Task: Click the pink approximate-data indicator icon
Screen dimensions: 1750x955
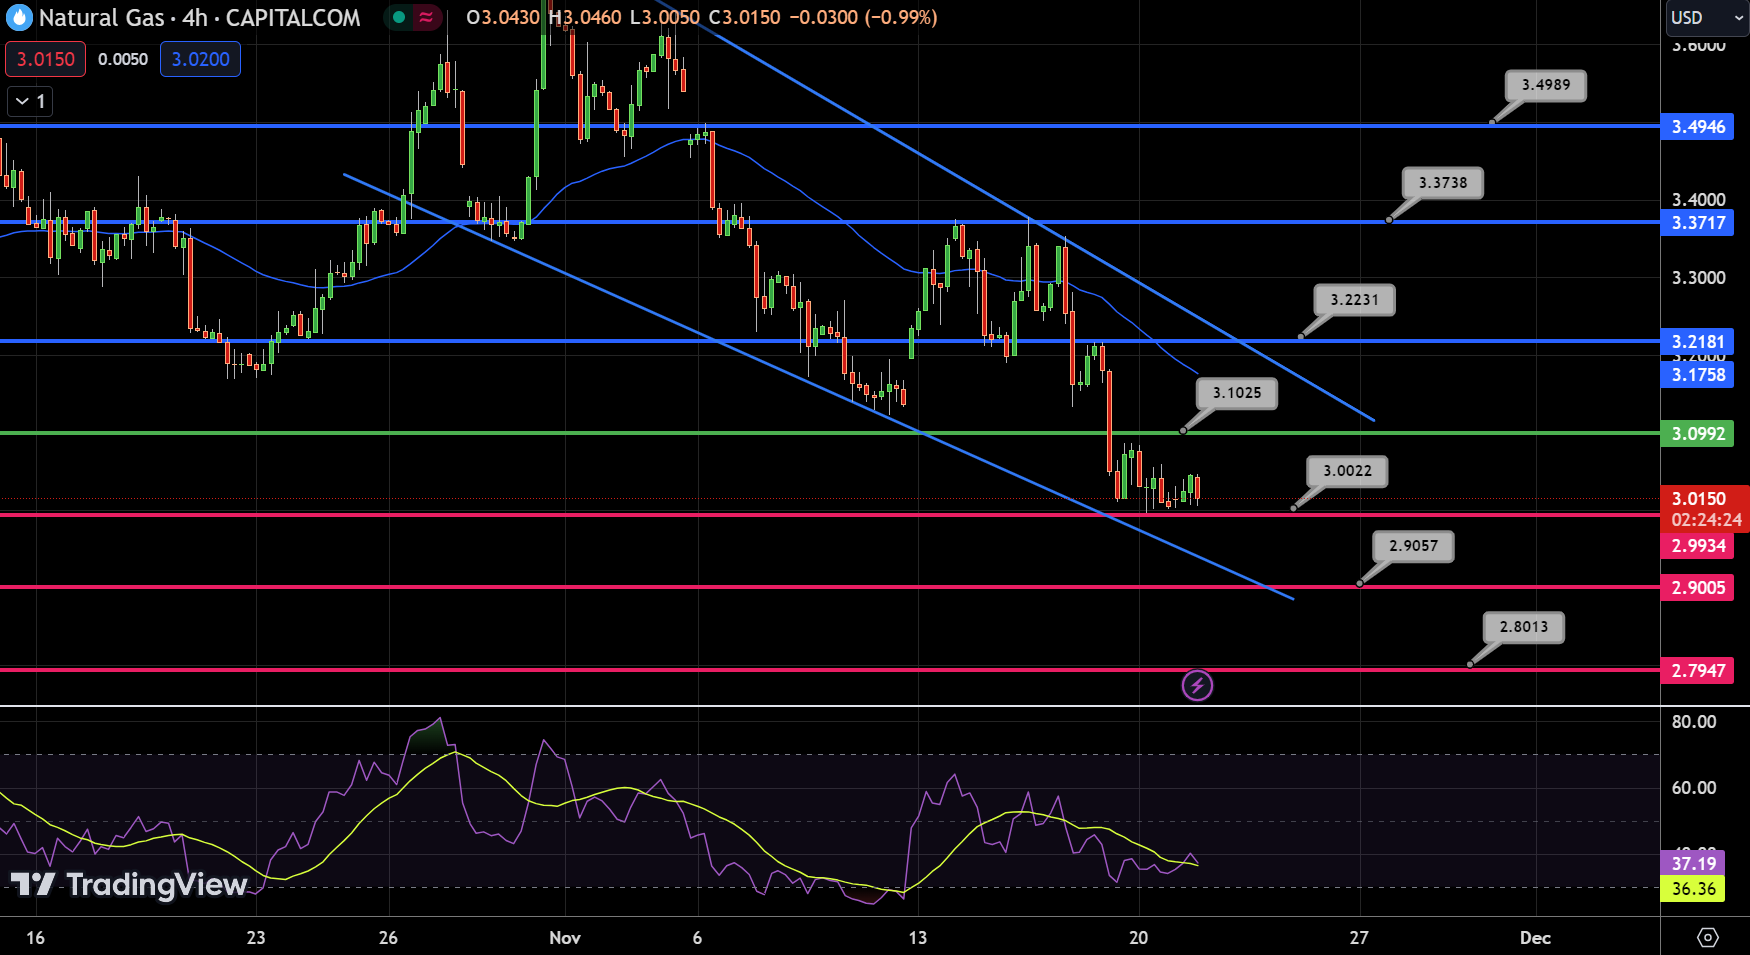Action: (426, 17)
